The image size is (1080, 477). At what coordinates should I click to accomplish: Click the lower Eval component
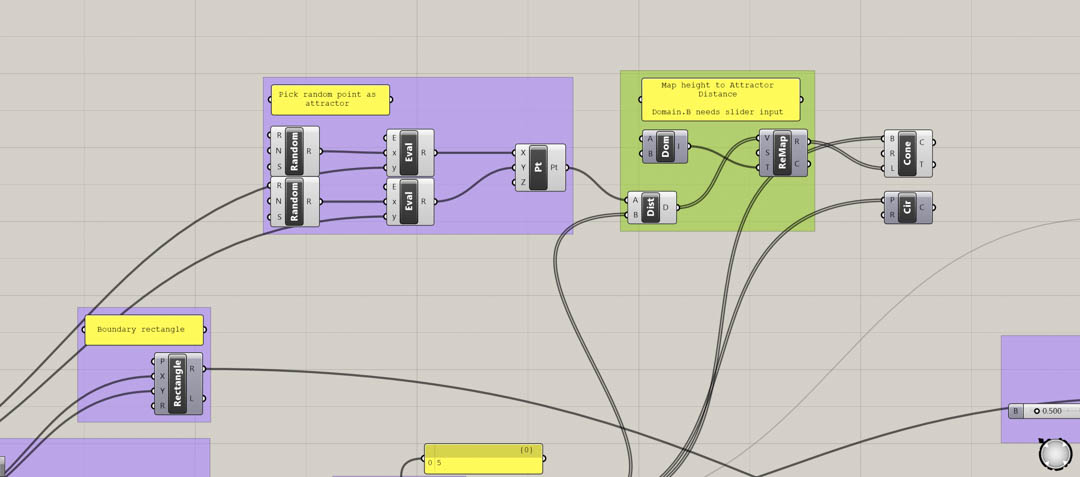click(409, 202)
